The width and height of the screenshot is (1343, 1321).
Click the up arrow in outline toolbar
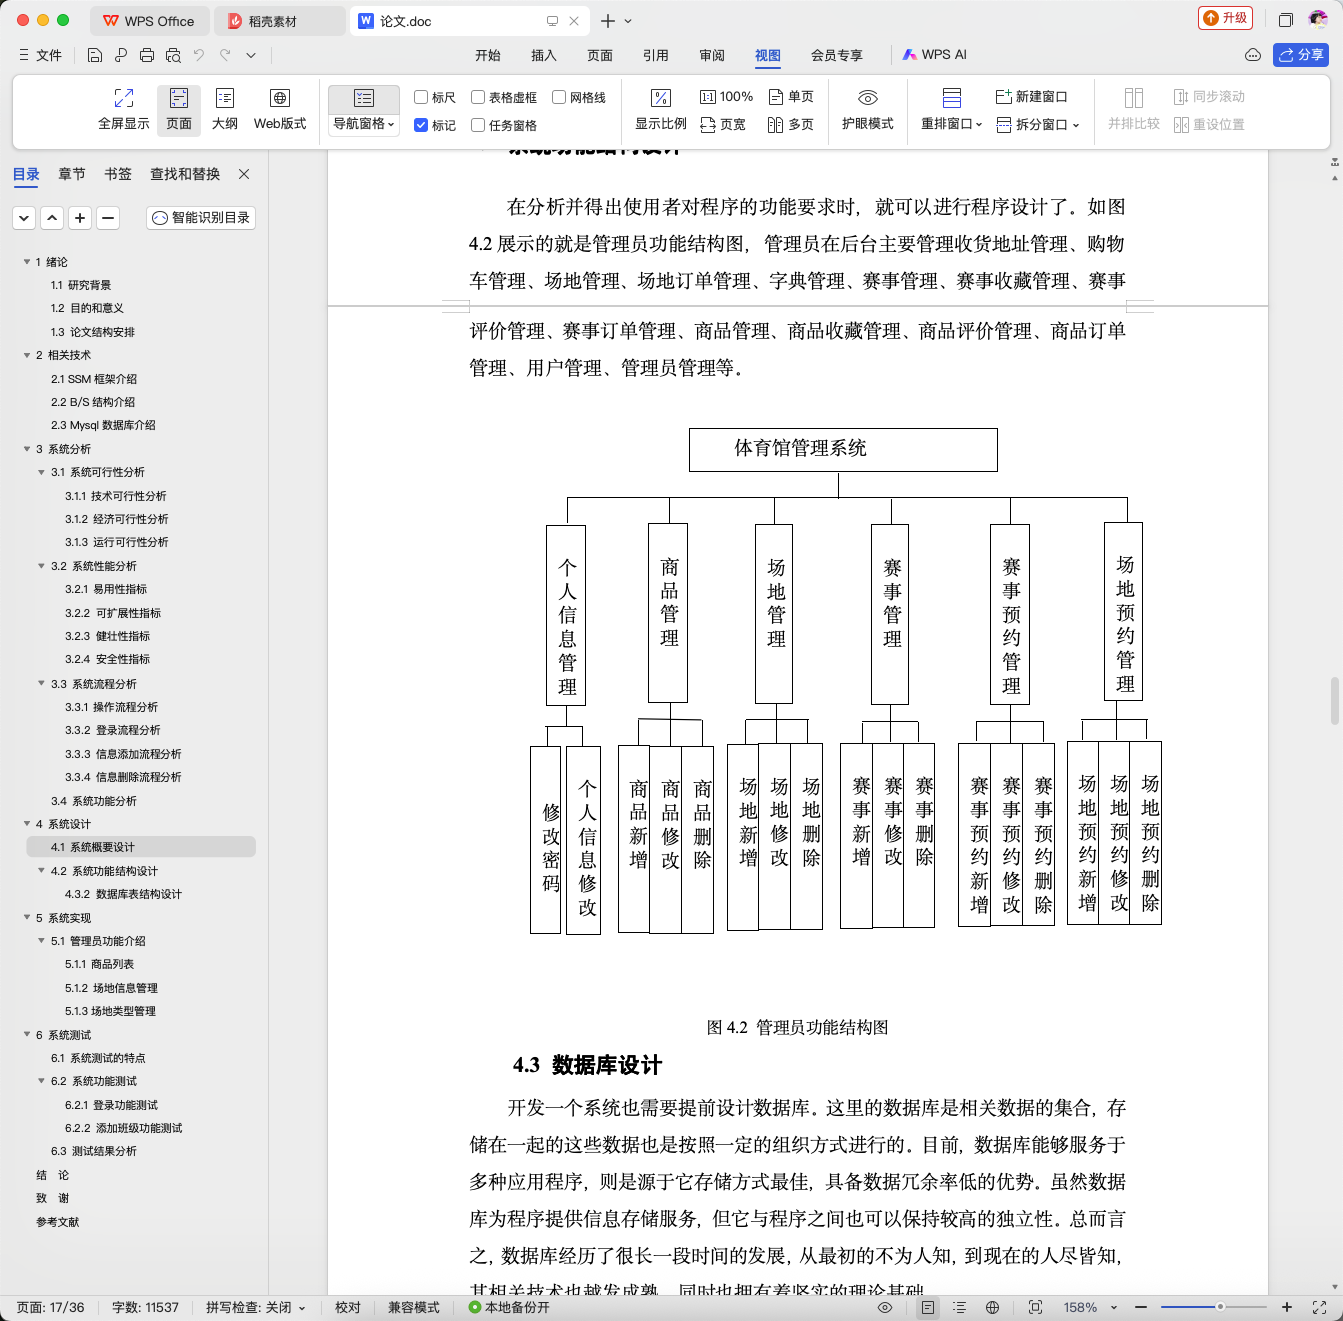pyautogui.click(x=53, y=218)
